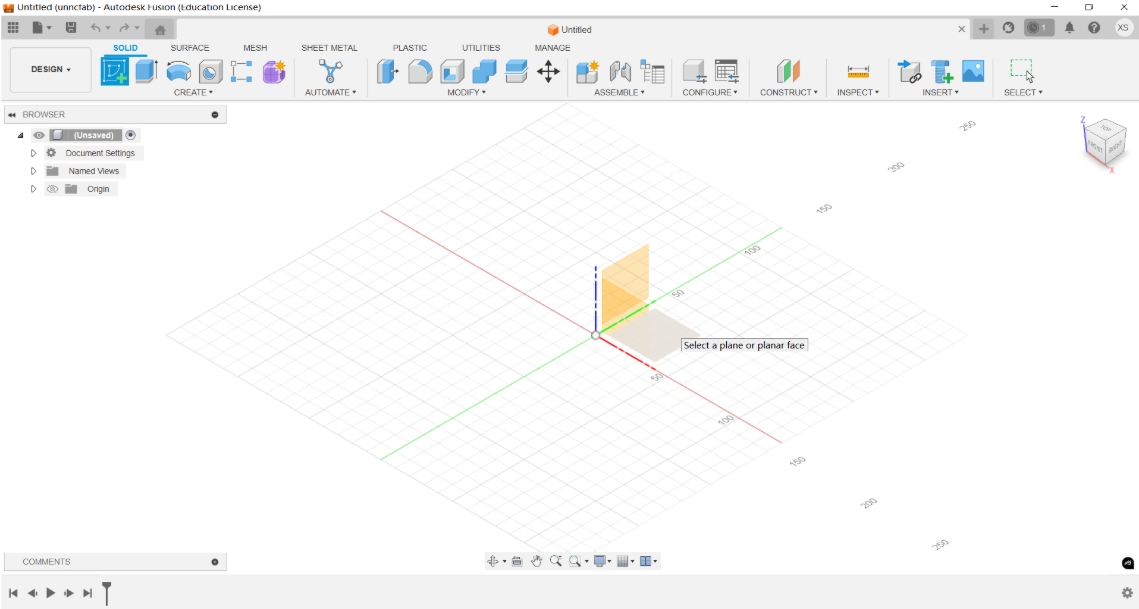Screen dimensions: 1139x609
Task: Open the MODIFY dropdown menu
Action: click(x=466, y=92)
